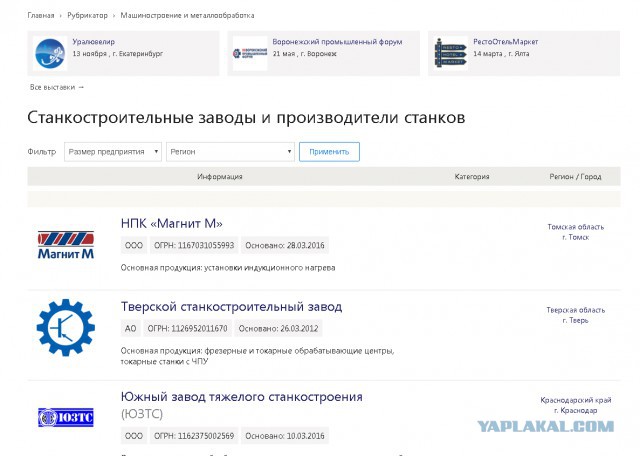
Task: Click the Магнит М company logo
Action: click(x=66, y=245)
